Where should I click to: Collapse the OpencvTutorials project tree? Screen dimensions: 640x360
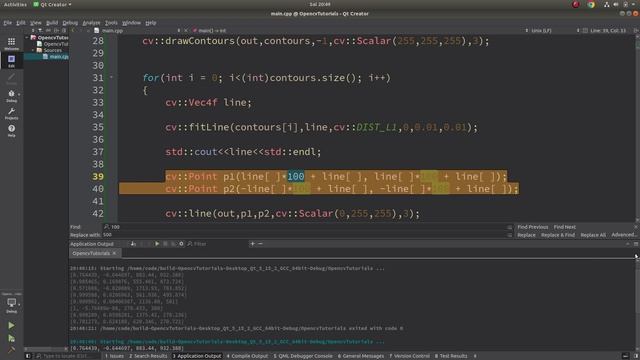pyautogui.click(x=27, y=38)
